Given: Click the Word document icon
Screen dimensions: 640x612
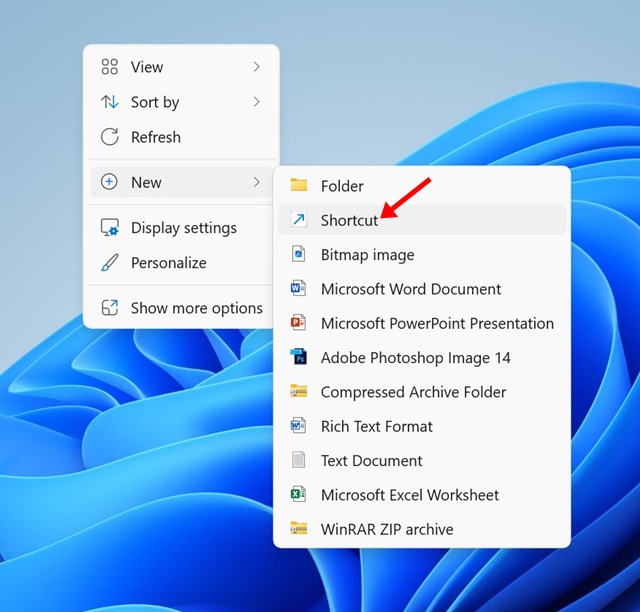Looking at the screenshot, I should pos(298,289).
